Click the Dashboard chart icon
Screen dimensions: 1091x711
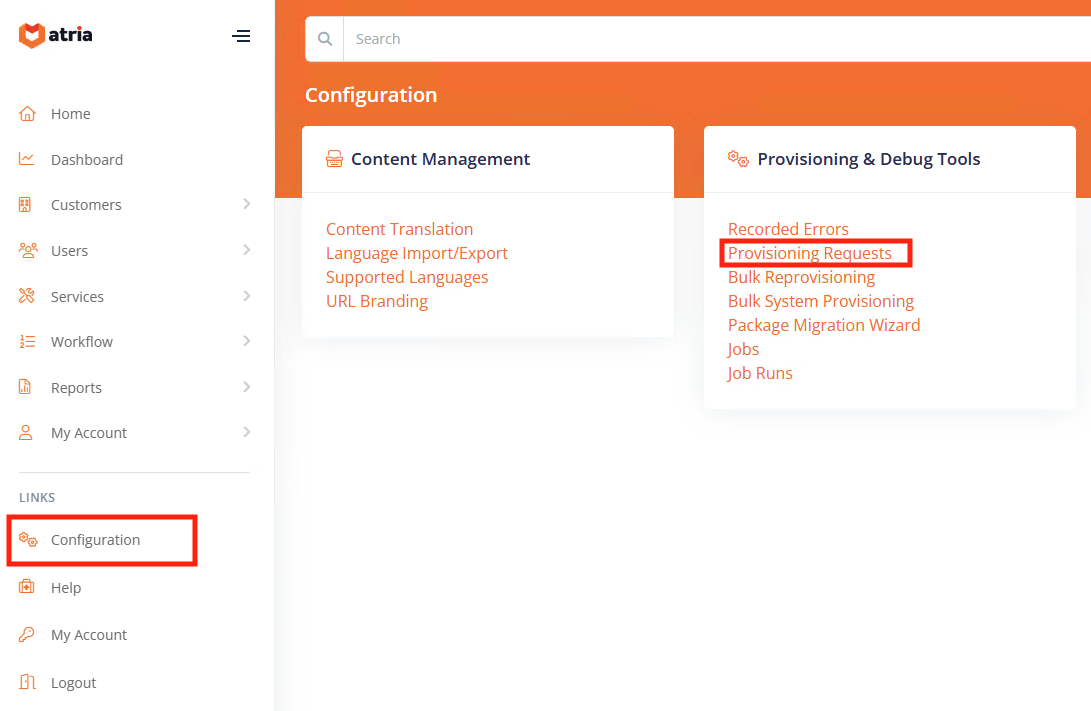(x=28, y=159)
